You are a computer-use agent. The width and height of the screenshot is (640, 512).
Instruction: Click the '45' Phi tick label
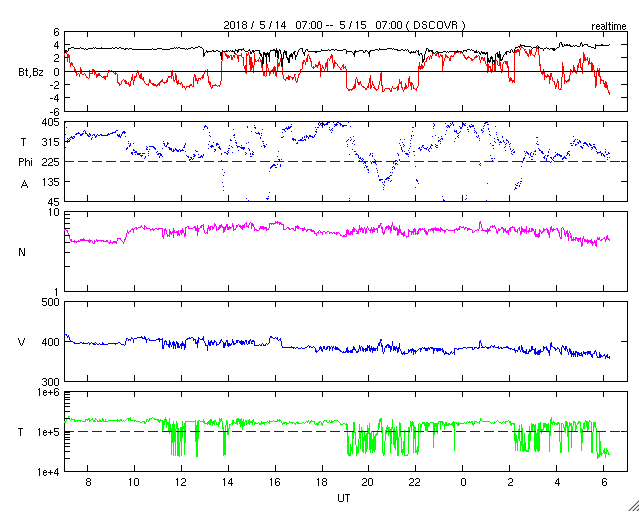tap(54, 202)
